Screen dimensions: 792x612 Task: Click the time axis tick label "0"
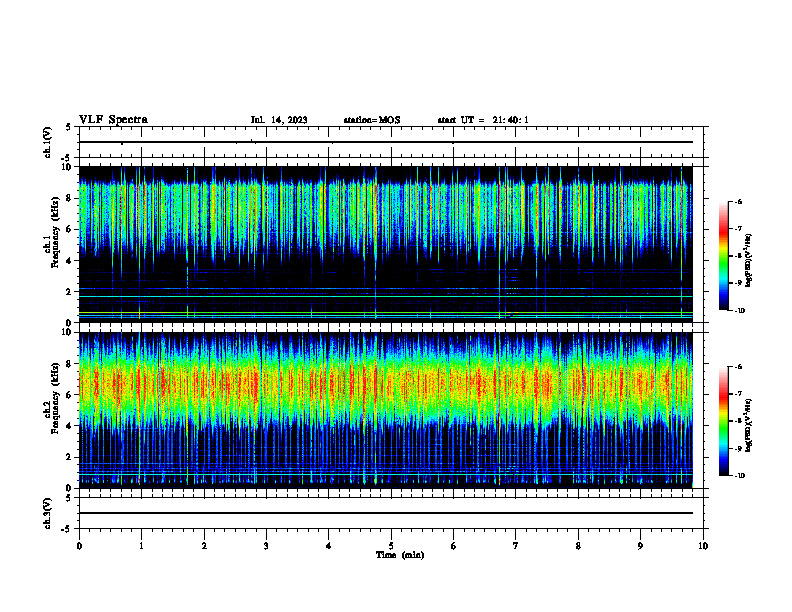coord(79,546)
